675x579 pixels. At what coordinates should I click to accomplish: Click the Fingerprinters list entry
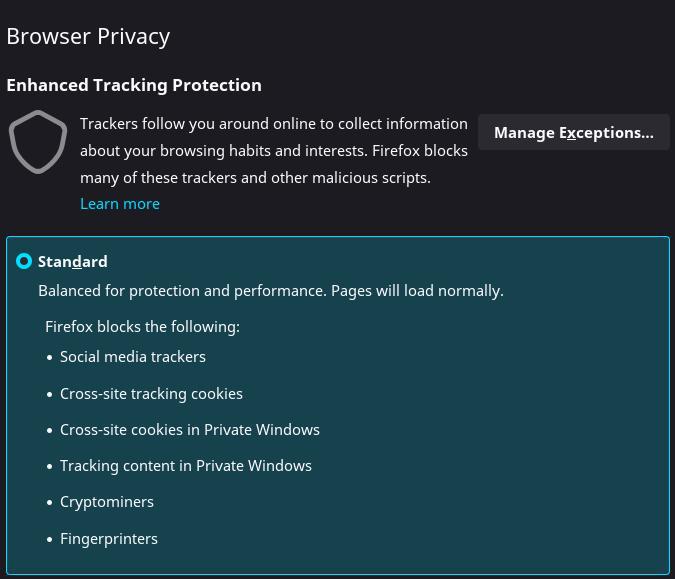[x=109, y=538]
